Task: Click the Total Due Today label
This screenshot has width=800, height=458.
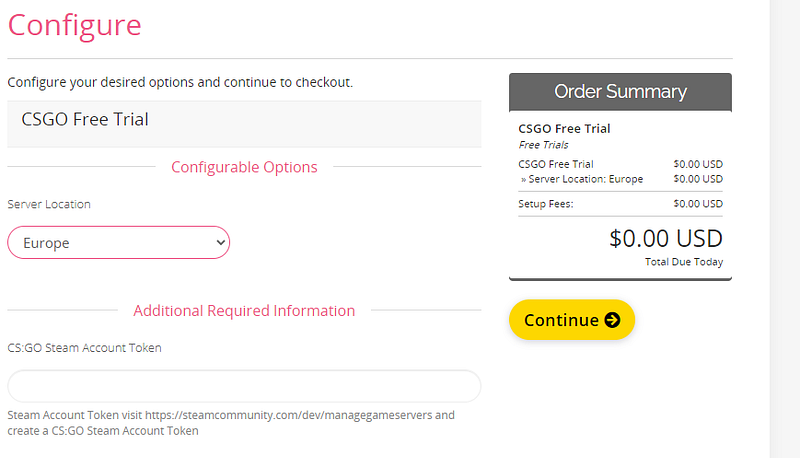Action: coord(684,262)
